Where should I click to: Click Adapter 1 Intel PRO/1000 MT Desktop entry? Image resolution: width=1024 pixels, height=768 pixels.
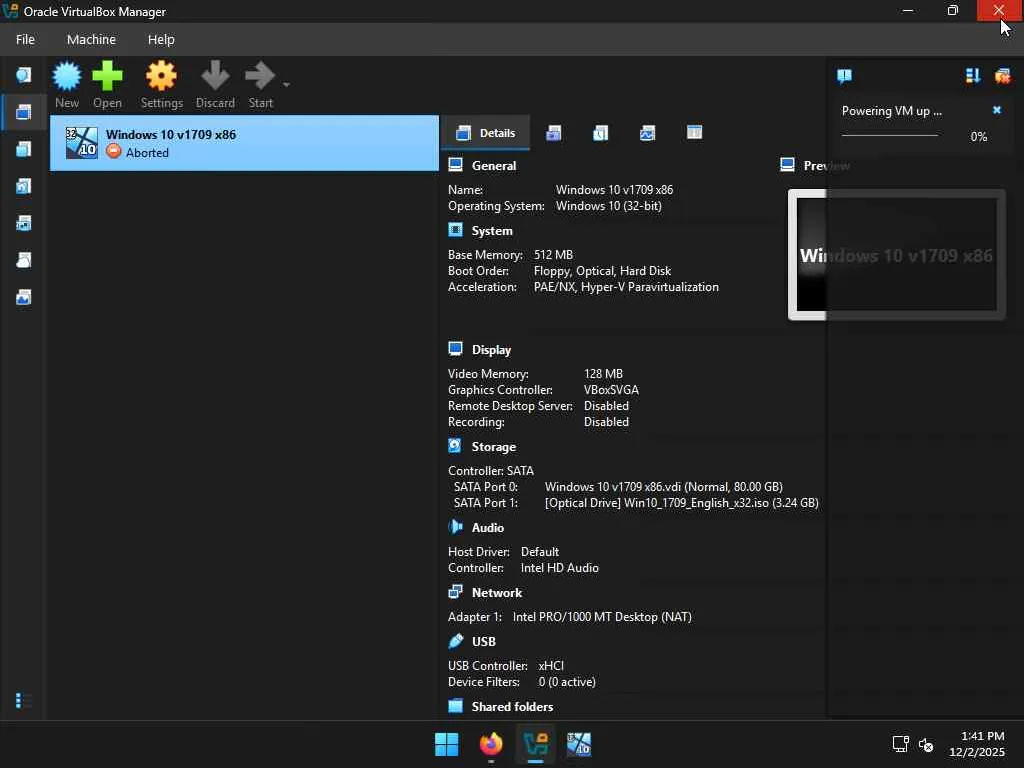602,616
